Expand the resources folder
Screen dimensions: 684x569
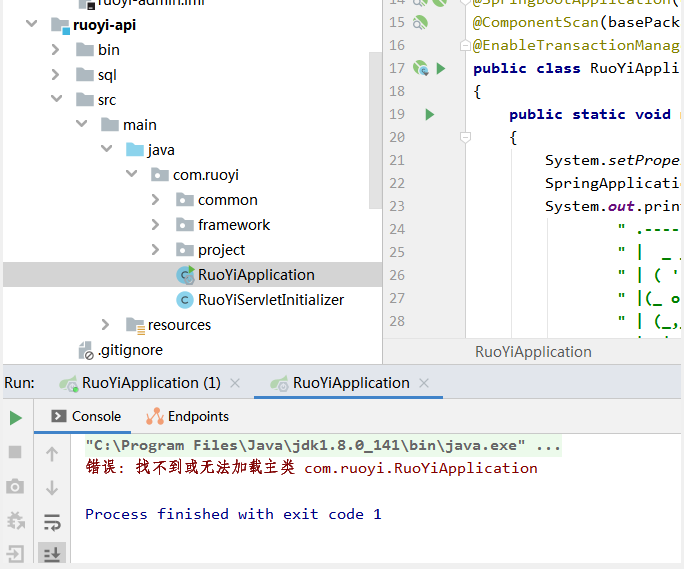[105, 325]
